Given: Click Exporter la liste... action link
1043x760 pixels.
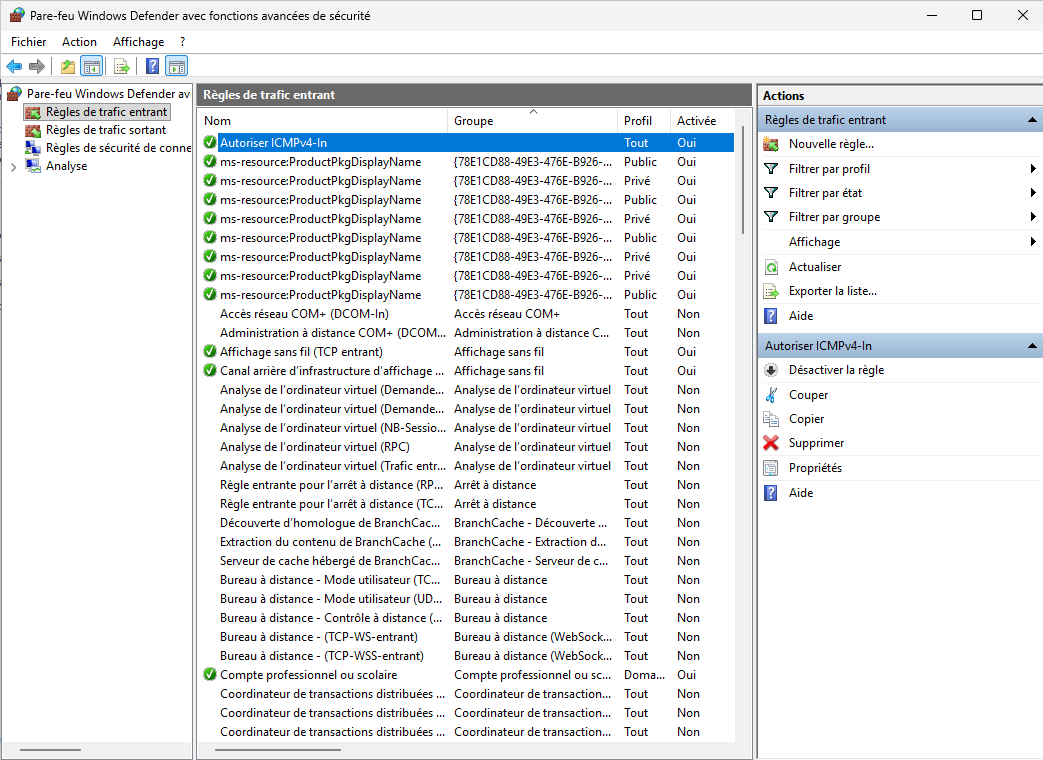Looking at the screenshot, I should [832, 291].
